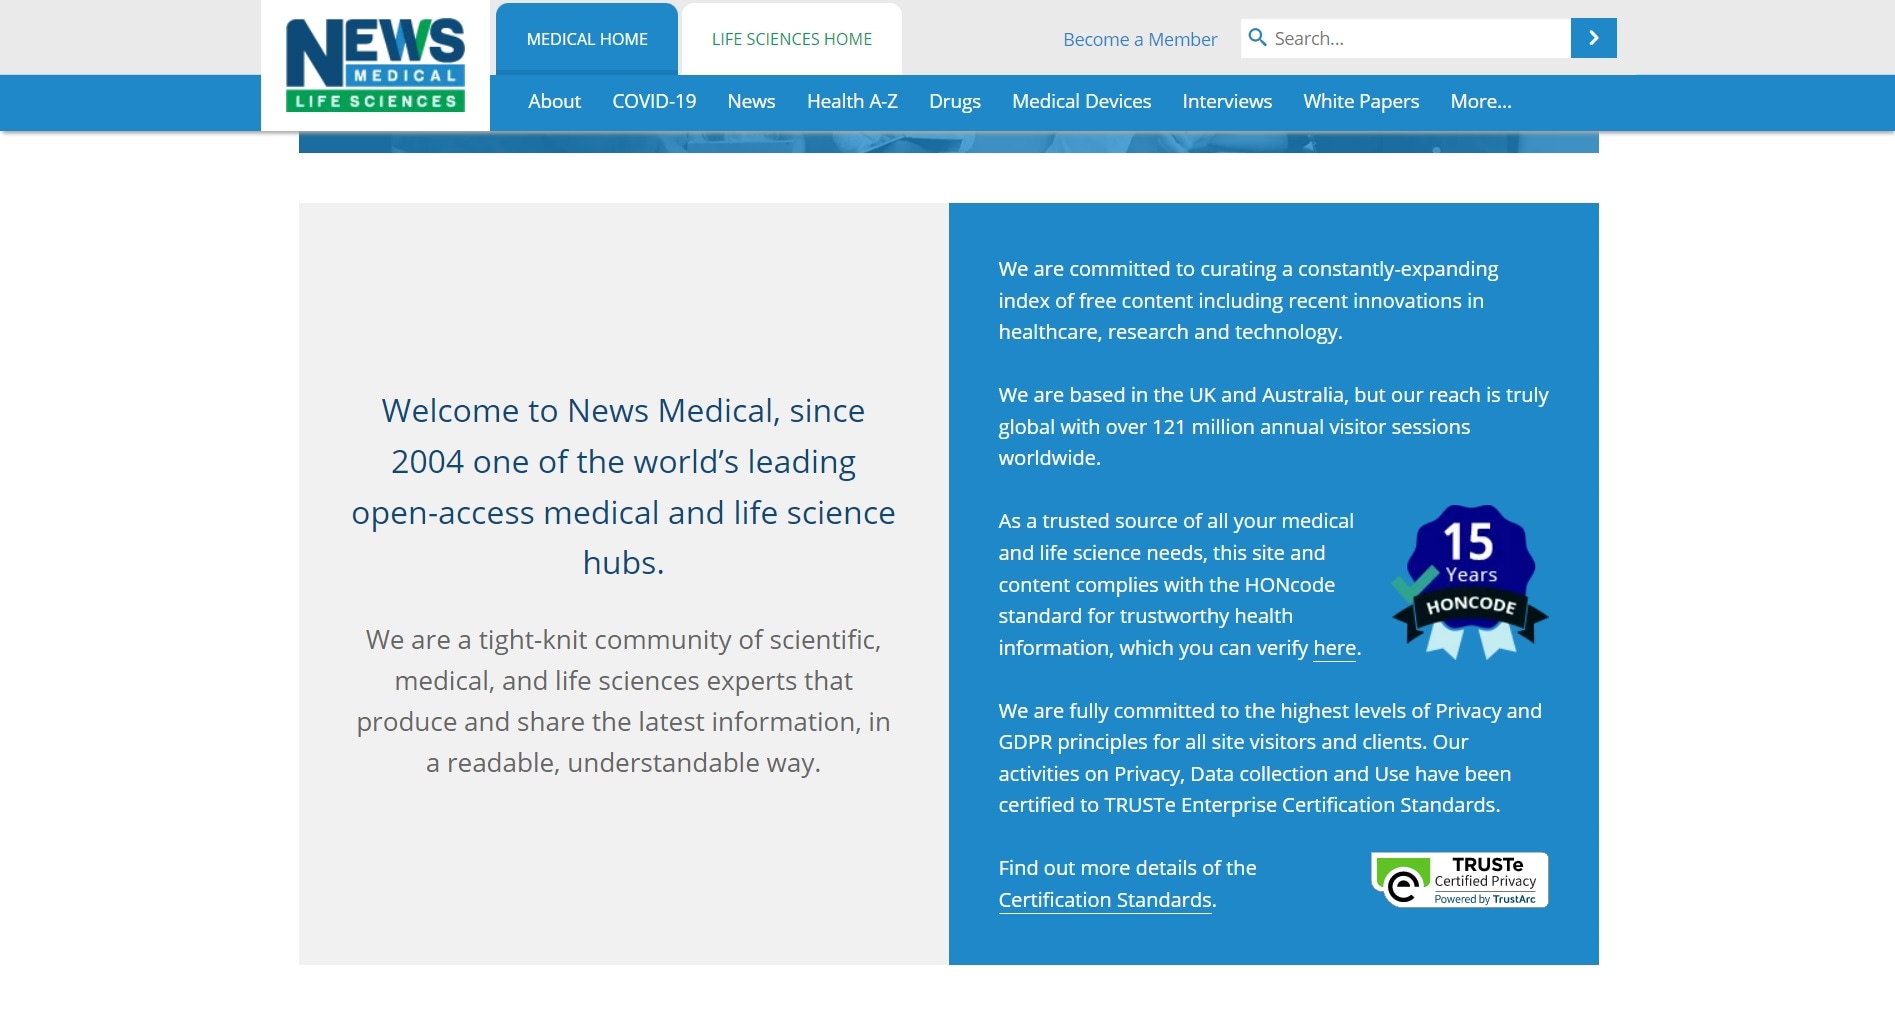Click the 'committed to curating' paragraph
Screen dimensions: 1895x1020
(x=1248, y=300)
